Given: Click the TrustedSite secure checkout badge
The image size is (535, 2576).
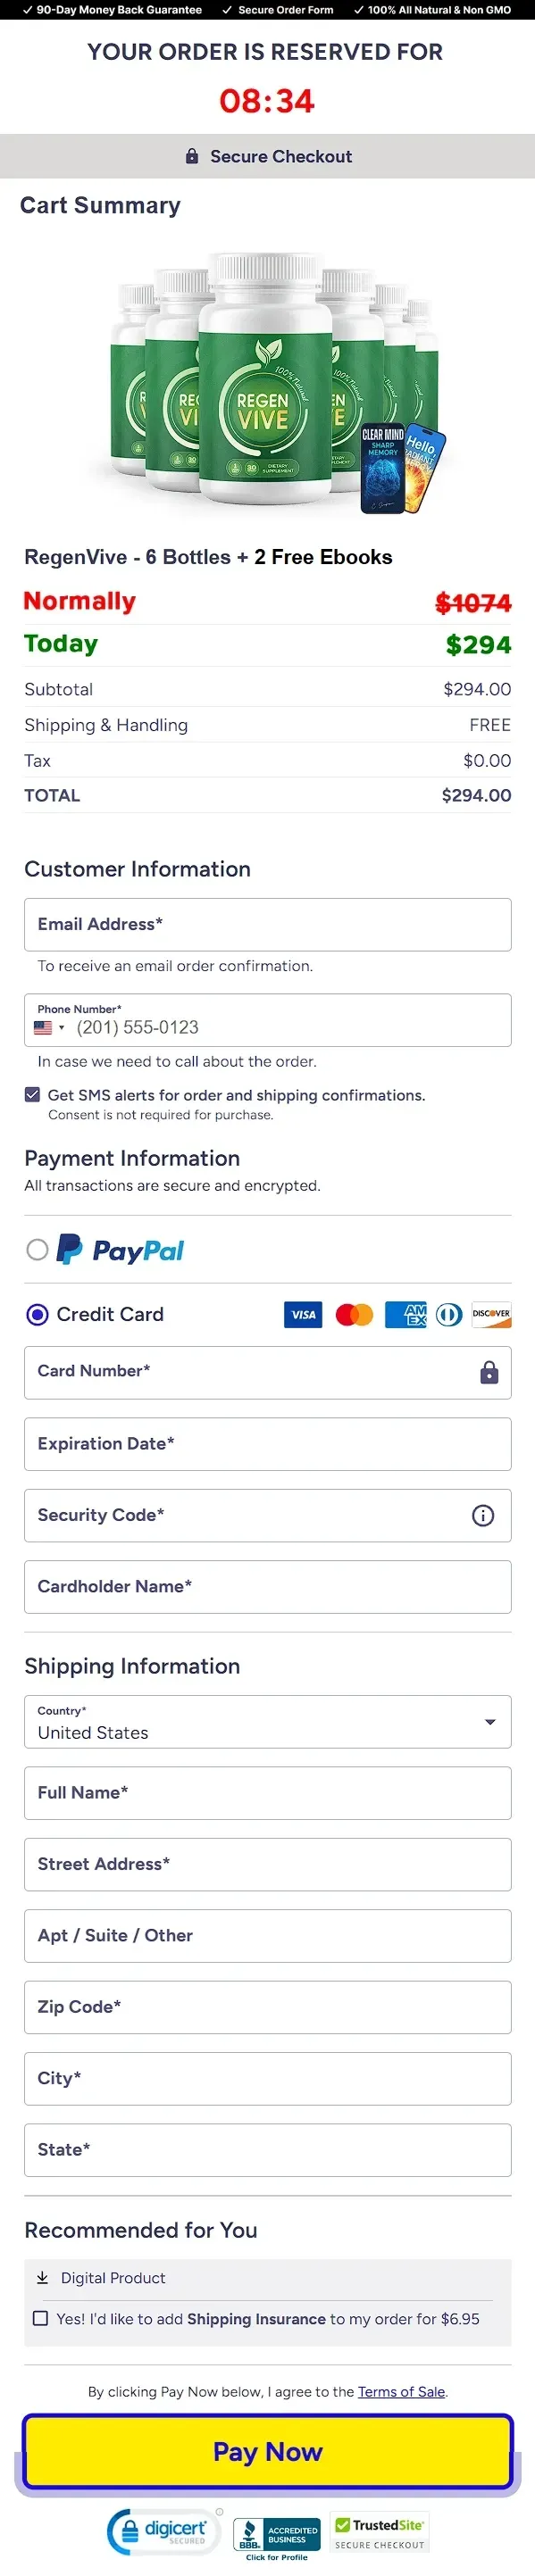Looking at the screenshot, I should (x=380, y=2533).
